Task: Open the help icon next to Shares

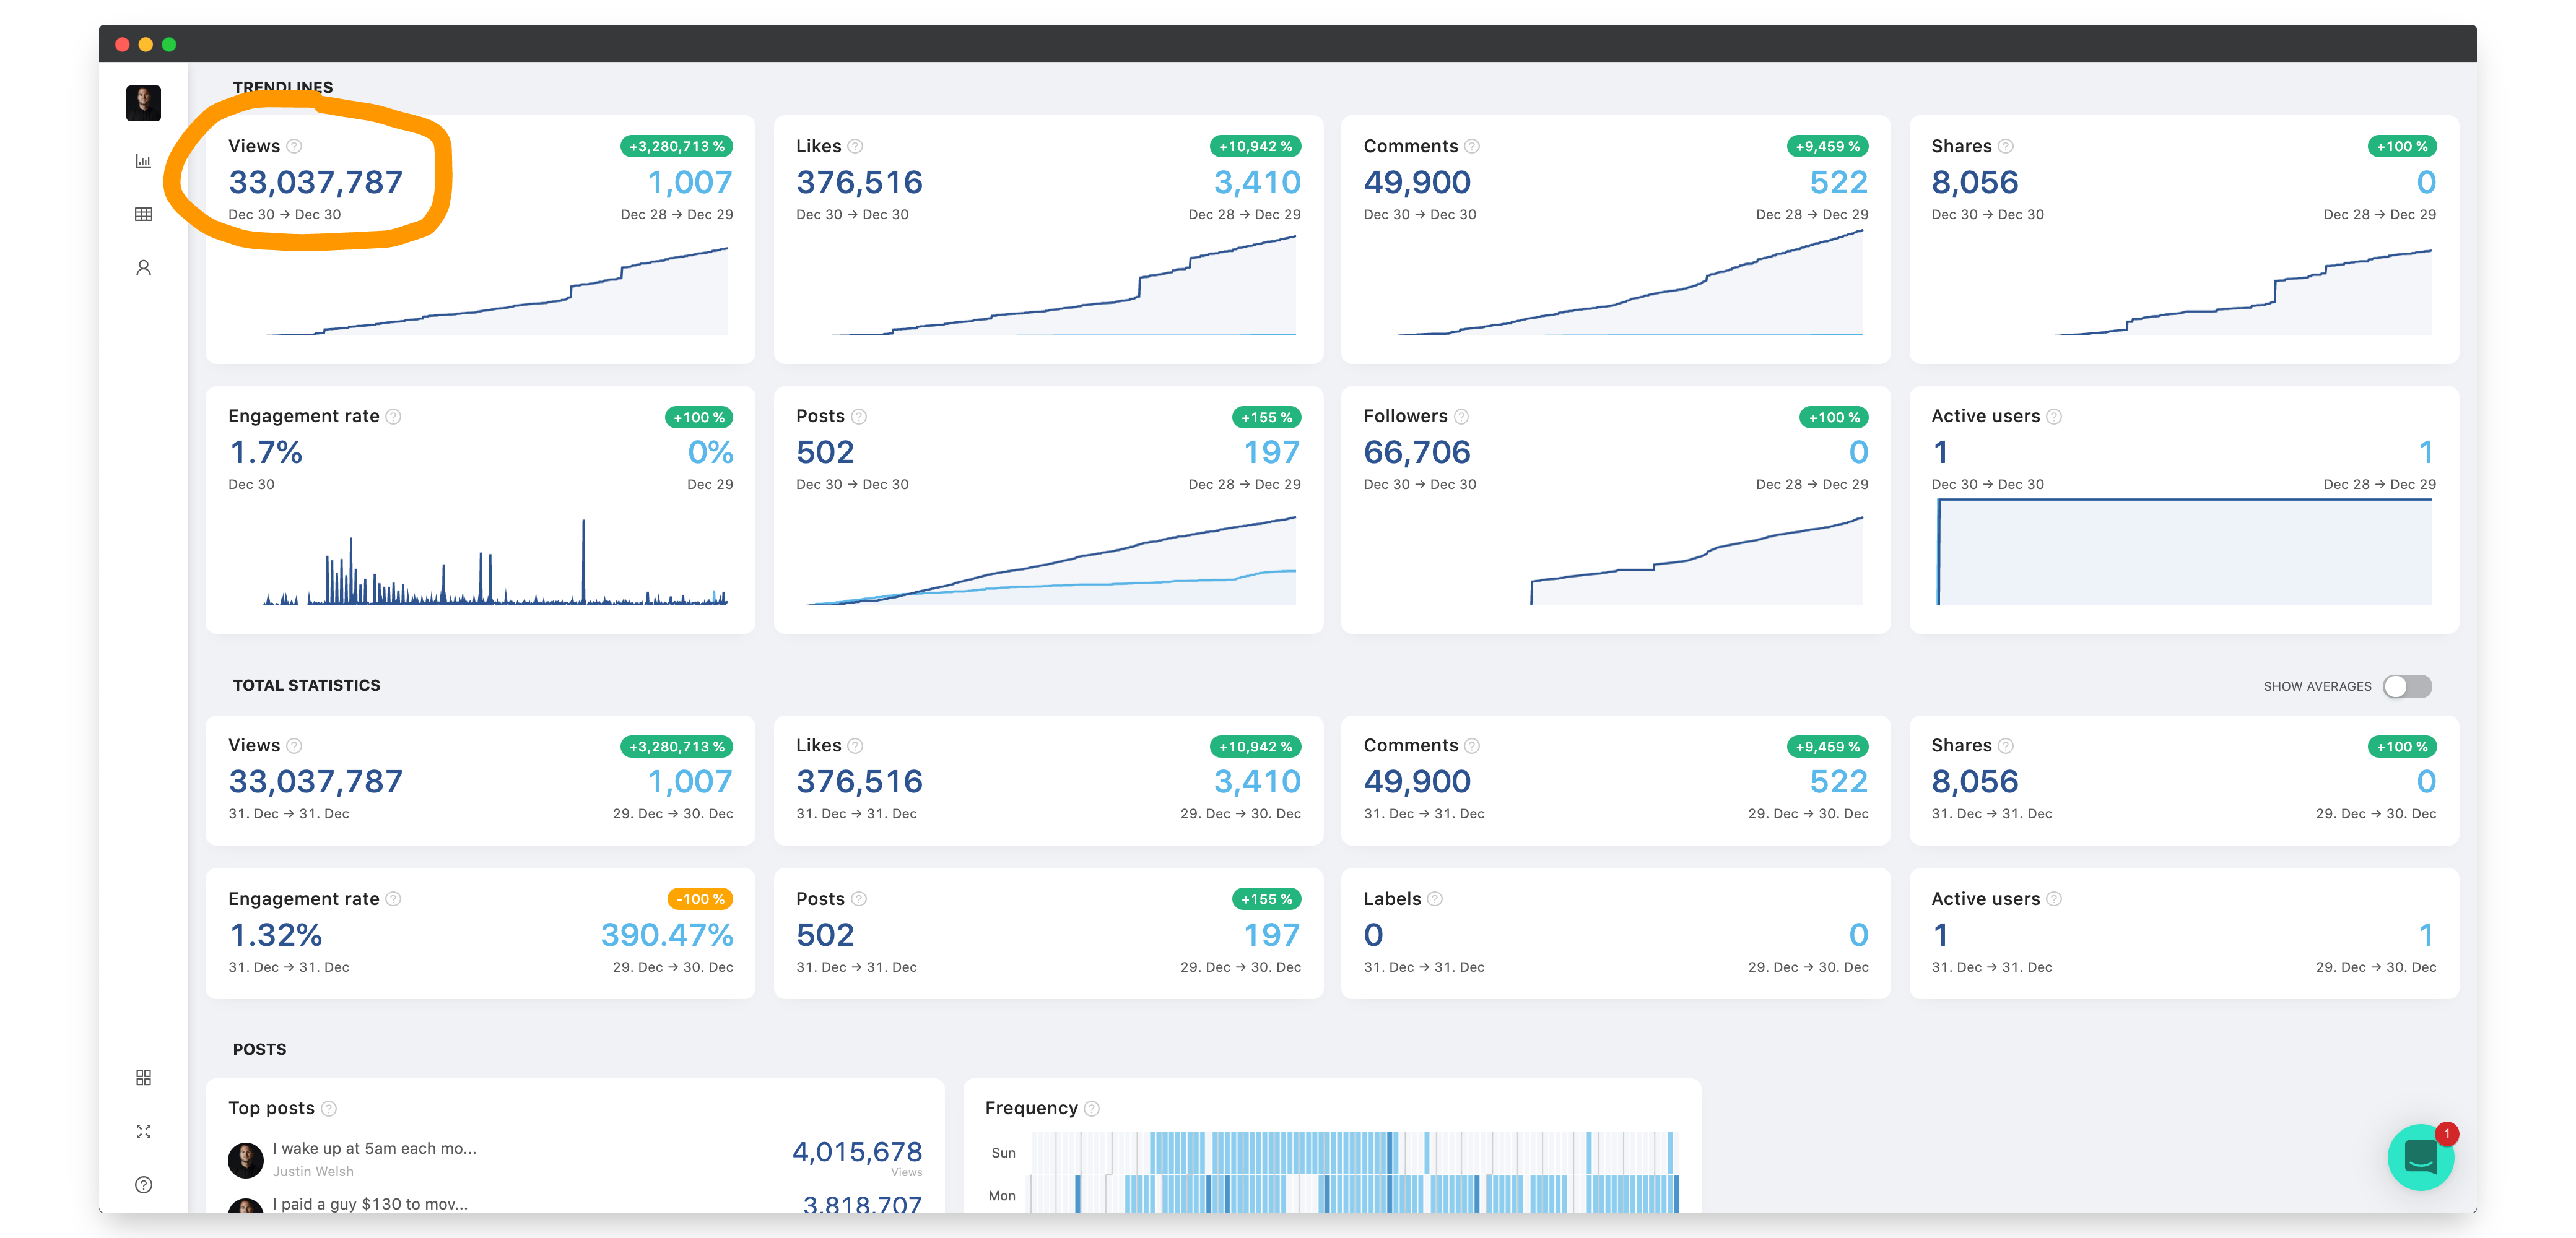Action: pyautogui.click(x=2006, y=146)
